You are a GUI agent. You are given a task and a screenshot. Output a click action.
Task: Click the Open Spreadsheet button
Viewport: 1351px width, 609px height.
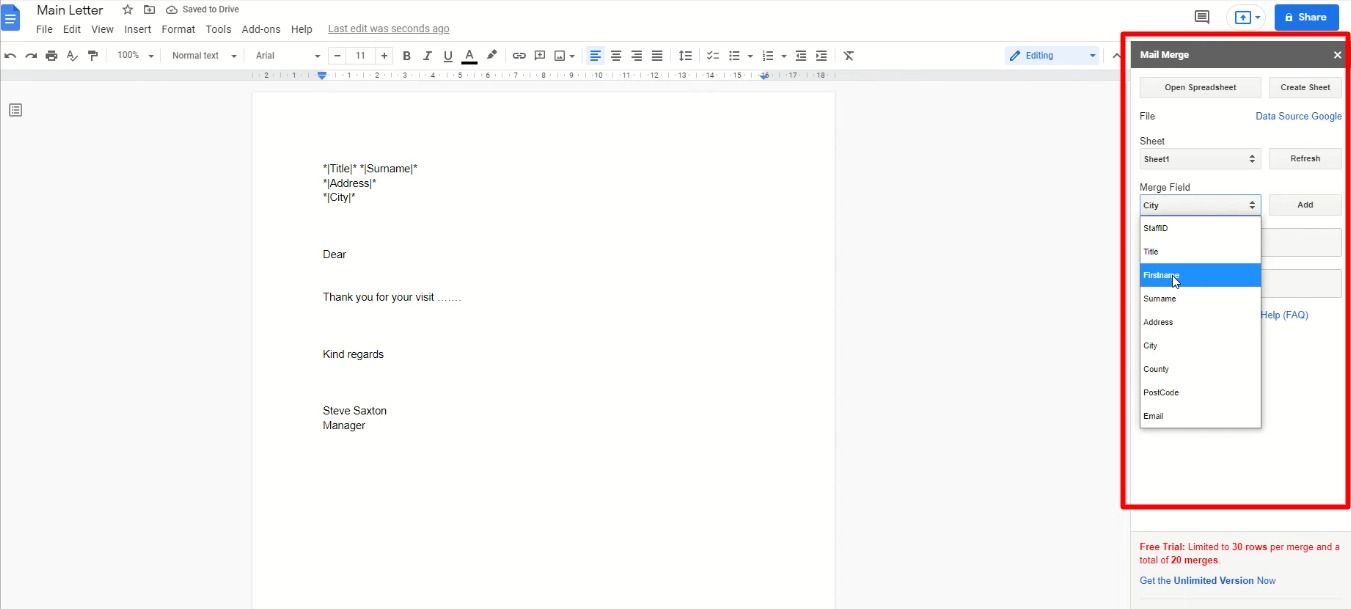click(x=1199, y=87)
